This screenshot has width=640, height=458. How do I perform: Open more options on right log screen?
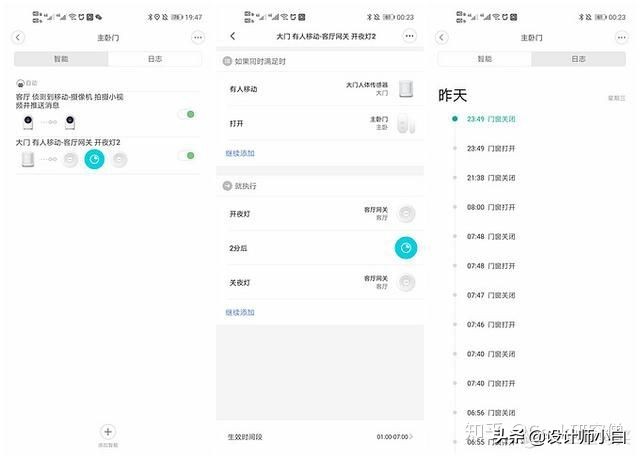point(621,38)
